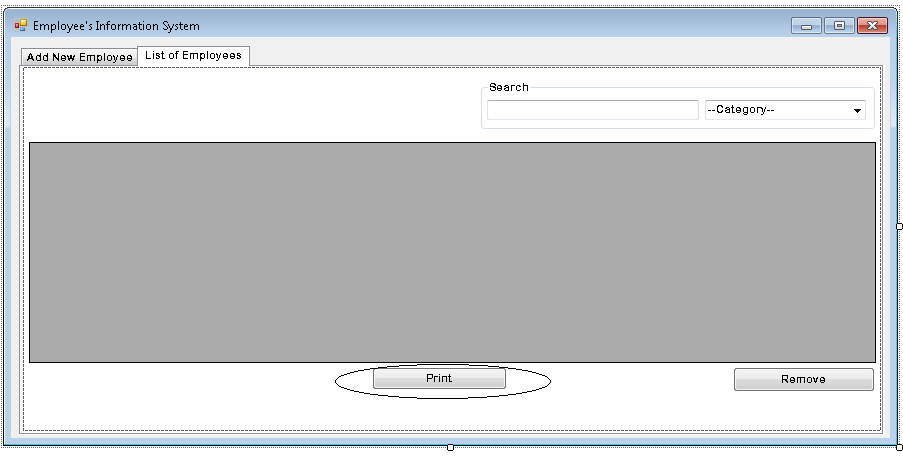Click the Search group label

click(x=509, y=87)
